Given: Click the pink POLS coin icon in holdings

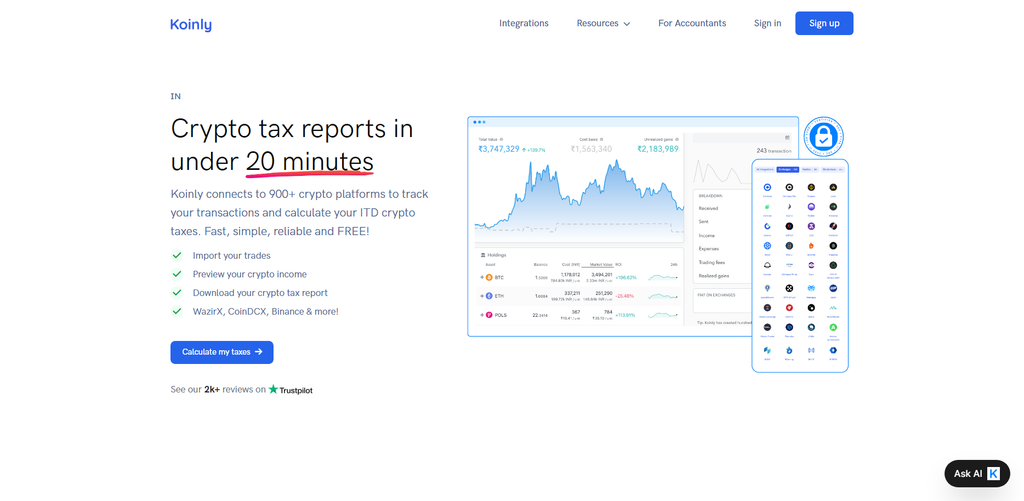Looking at the screenshot, I should point(489,315).
